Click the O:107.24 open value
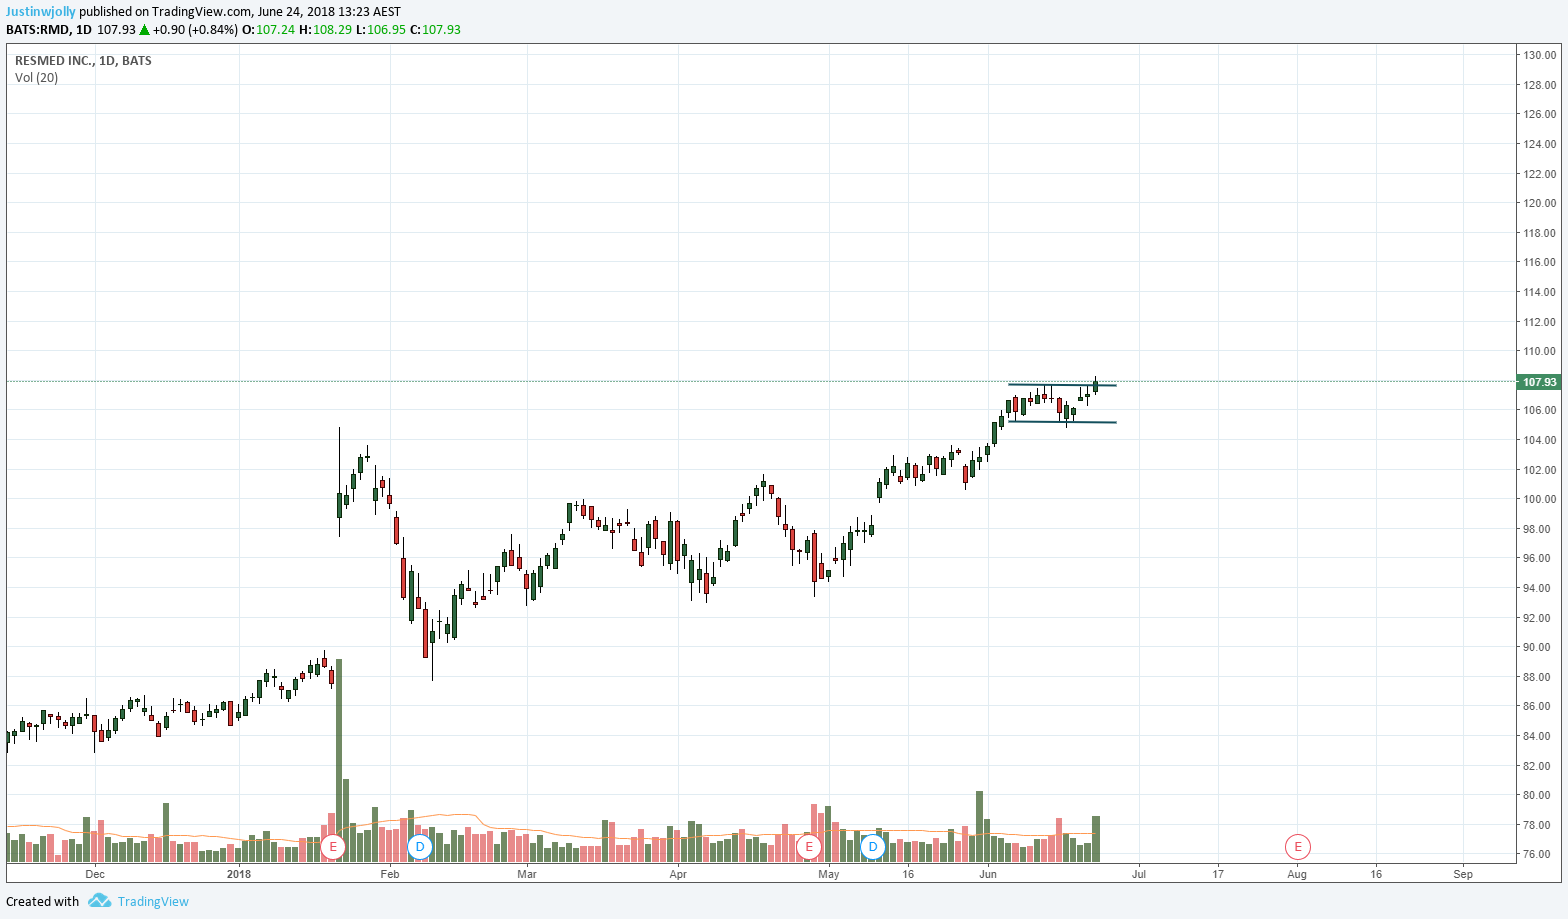Viewport: 1568px width, 919px height. pos(268,30)
